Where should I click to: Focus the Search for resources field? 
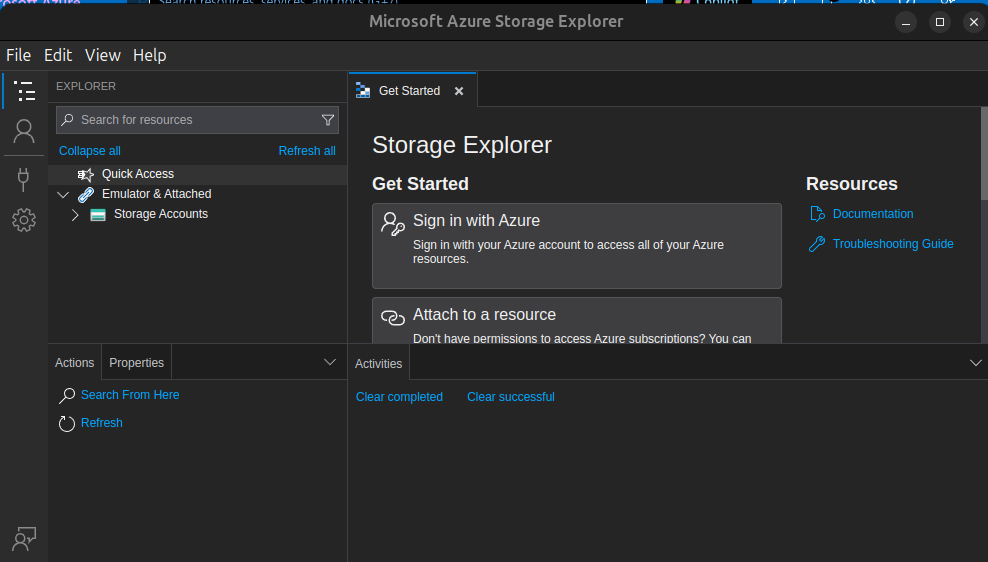(x=197, y=120)
